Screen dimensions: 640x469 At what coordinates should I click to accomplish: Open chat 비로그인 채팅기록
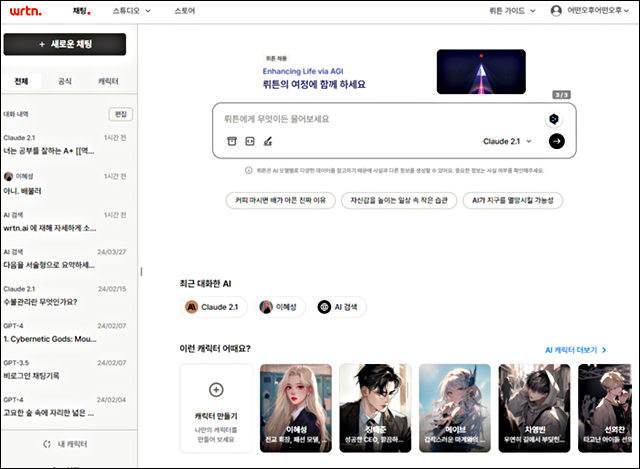point(65,369)
